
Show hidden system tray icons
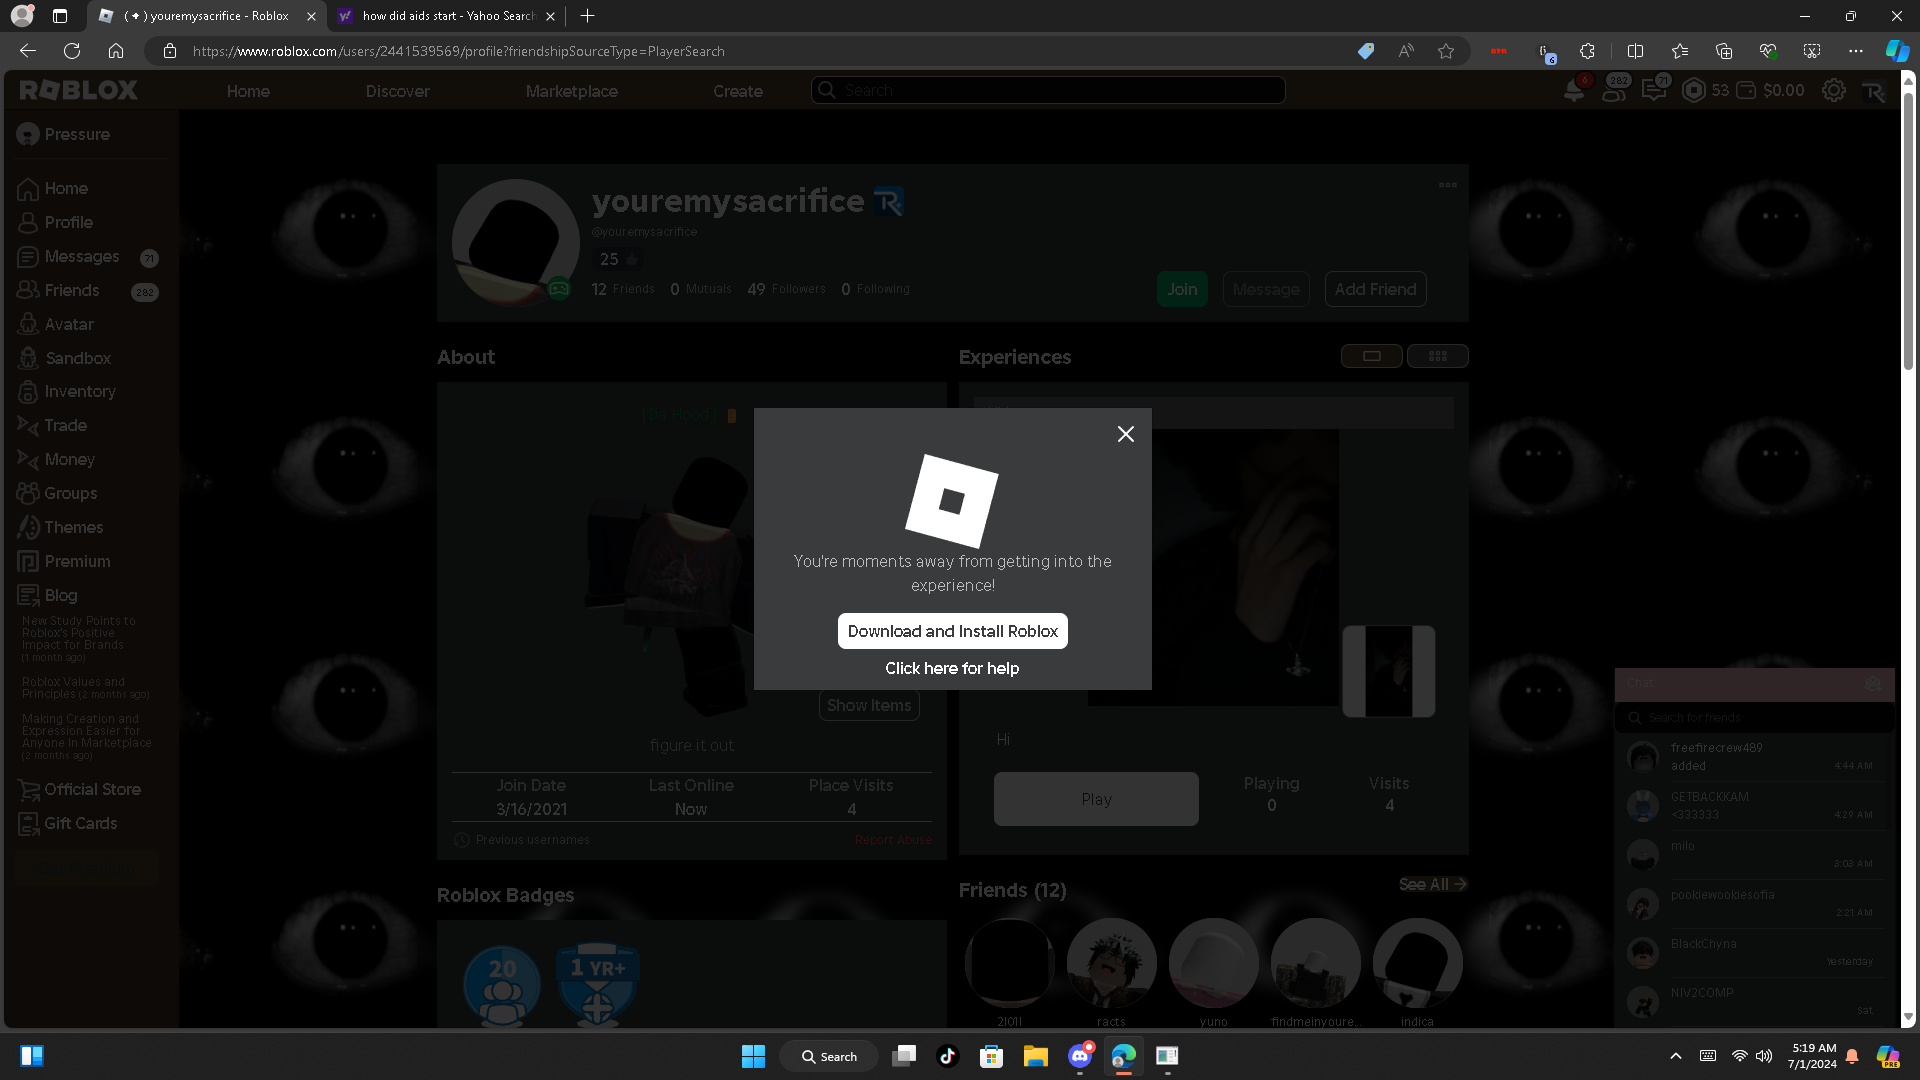point(1676,1056)
